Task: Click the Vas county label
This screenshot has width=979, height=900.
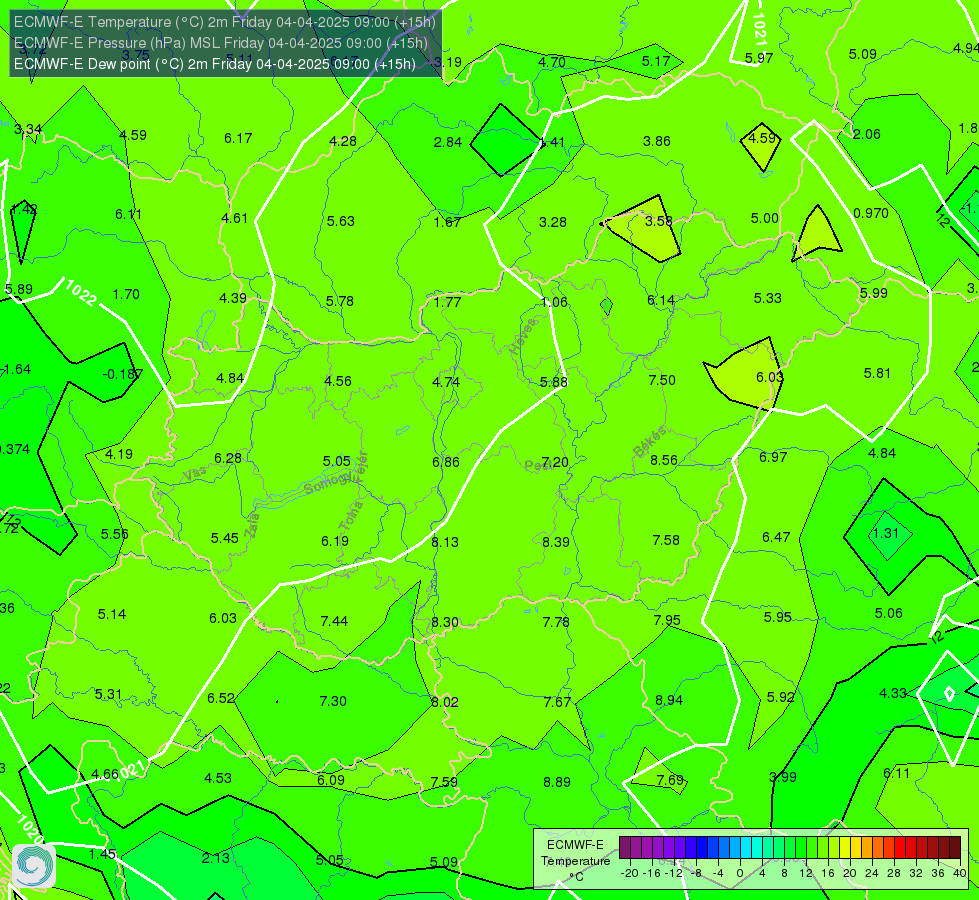Action: coord(195,475)
